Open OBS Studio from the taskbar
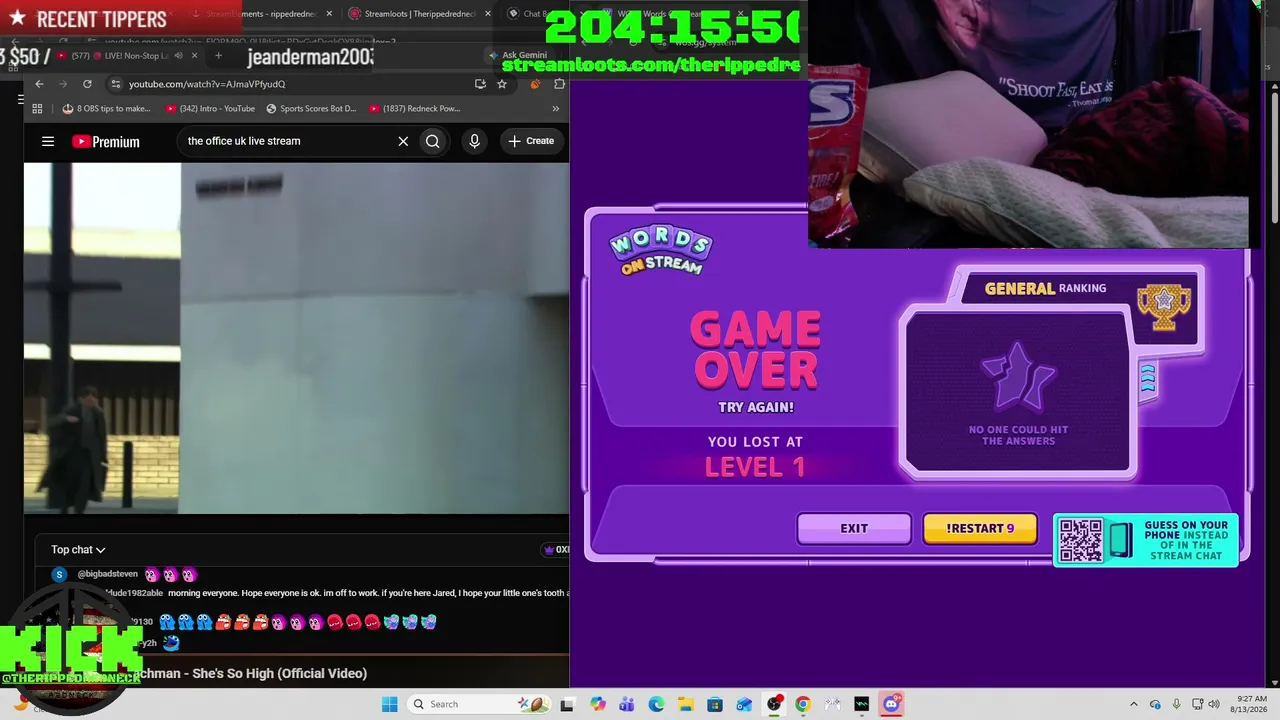 [774, 704]
